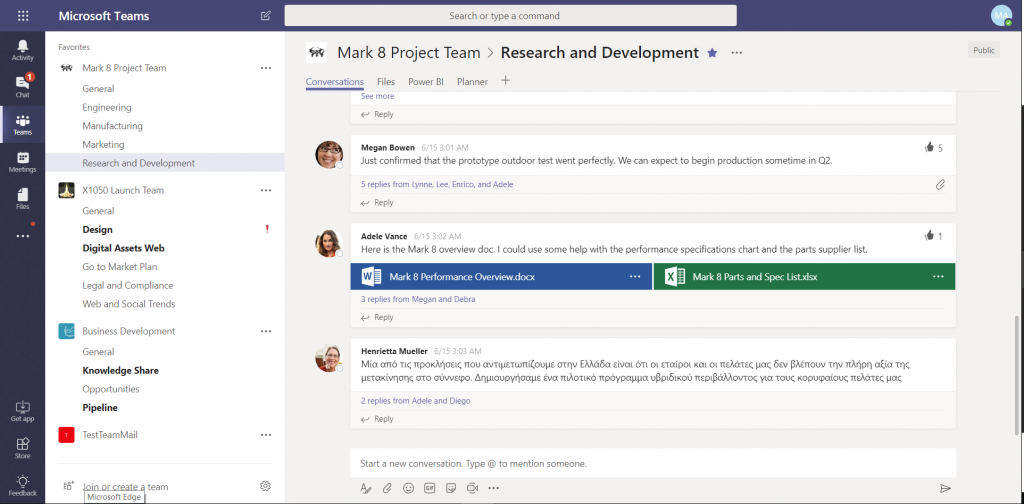Select the Teams icon in sidebar
Screen dimensions: 1024x504
click(x=22, y=124)
